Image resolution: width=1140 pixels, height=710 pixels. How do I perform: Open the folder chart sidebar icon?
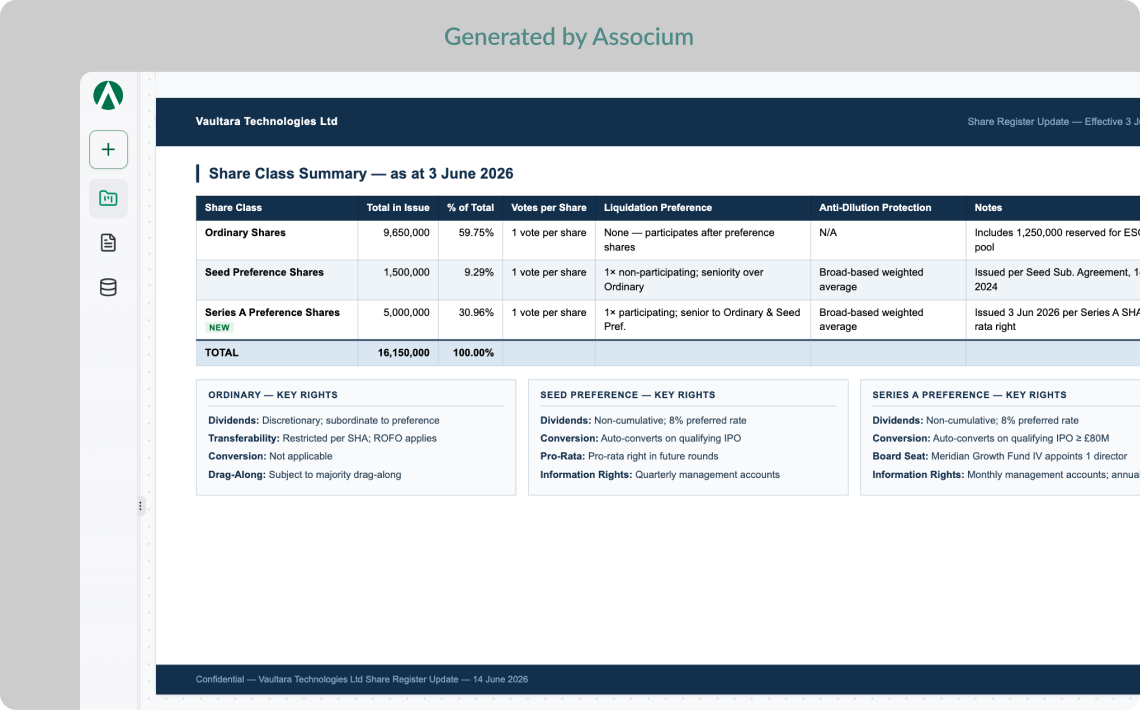point(108,198)
